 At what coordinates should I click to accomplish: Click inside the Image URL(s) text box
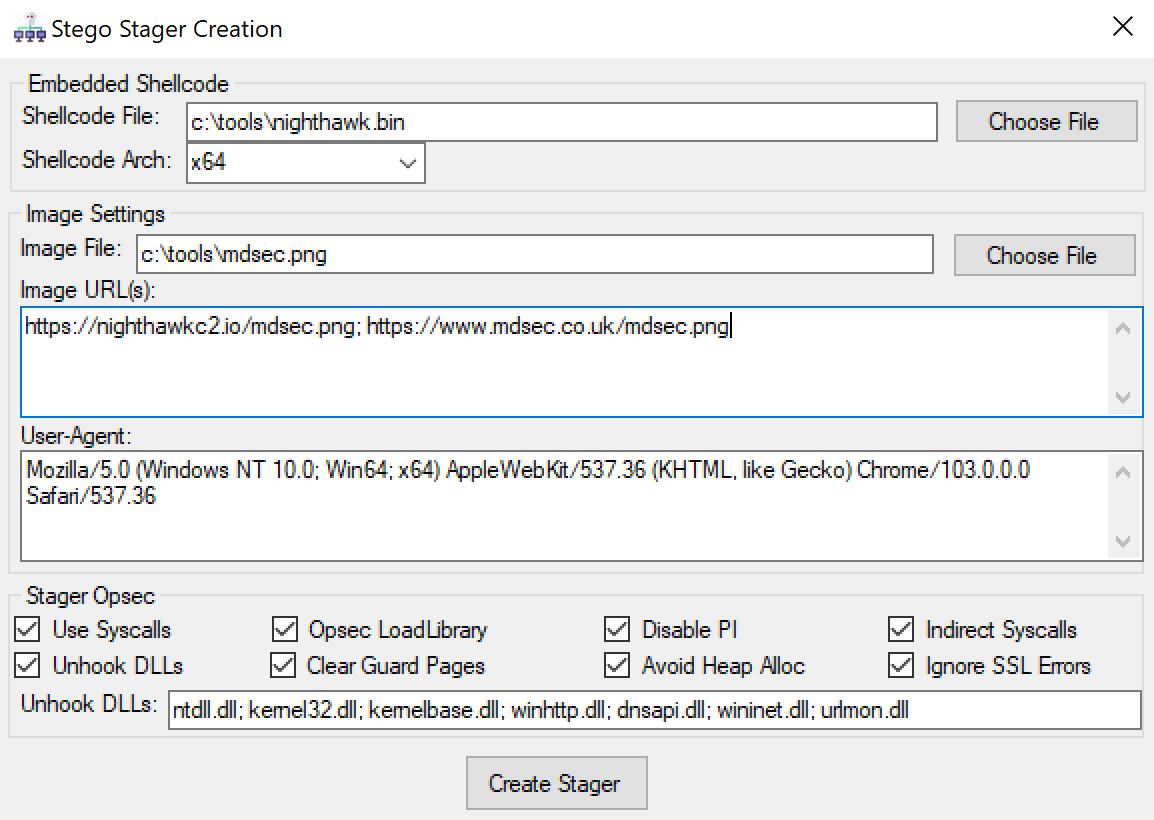565,362
